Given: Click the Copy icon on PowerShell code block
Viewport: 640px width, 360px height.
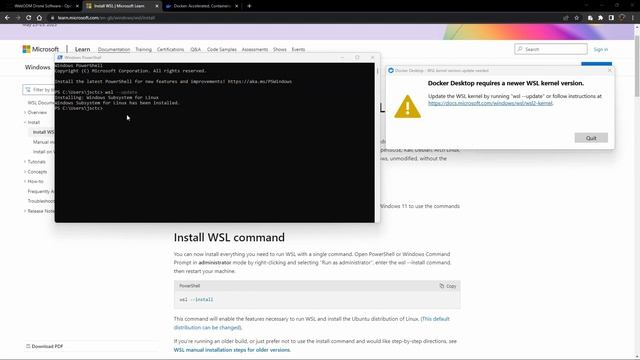Looking at the screenshot, I should click(x=442, y=286).
